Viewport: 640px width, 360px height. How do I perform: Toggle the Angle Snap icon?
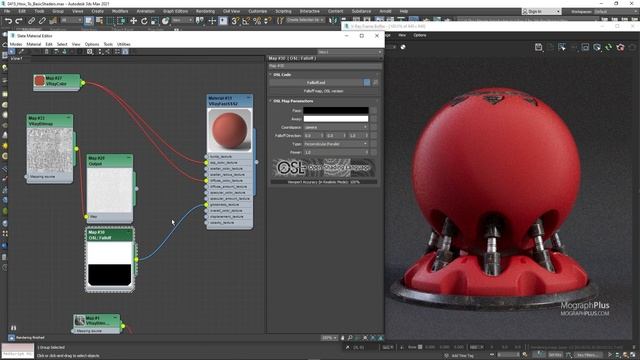pyautogui.click(x=246, y=21)
